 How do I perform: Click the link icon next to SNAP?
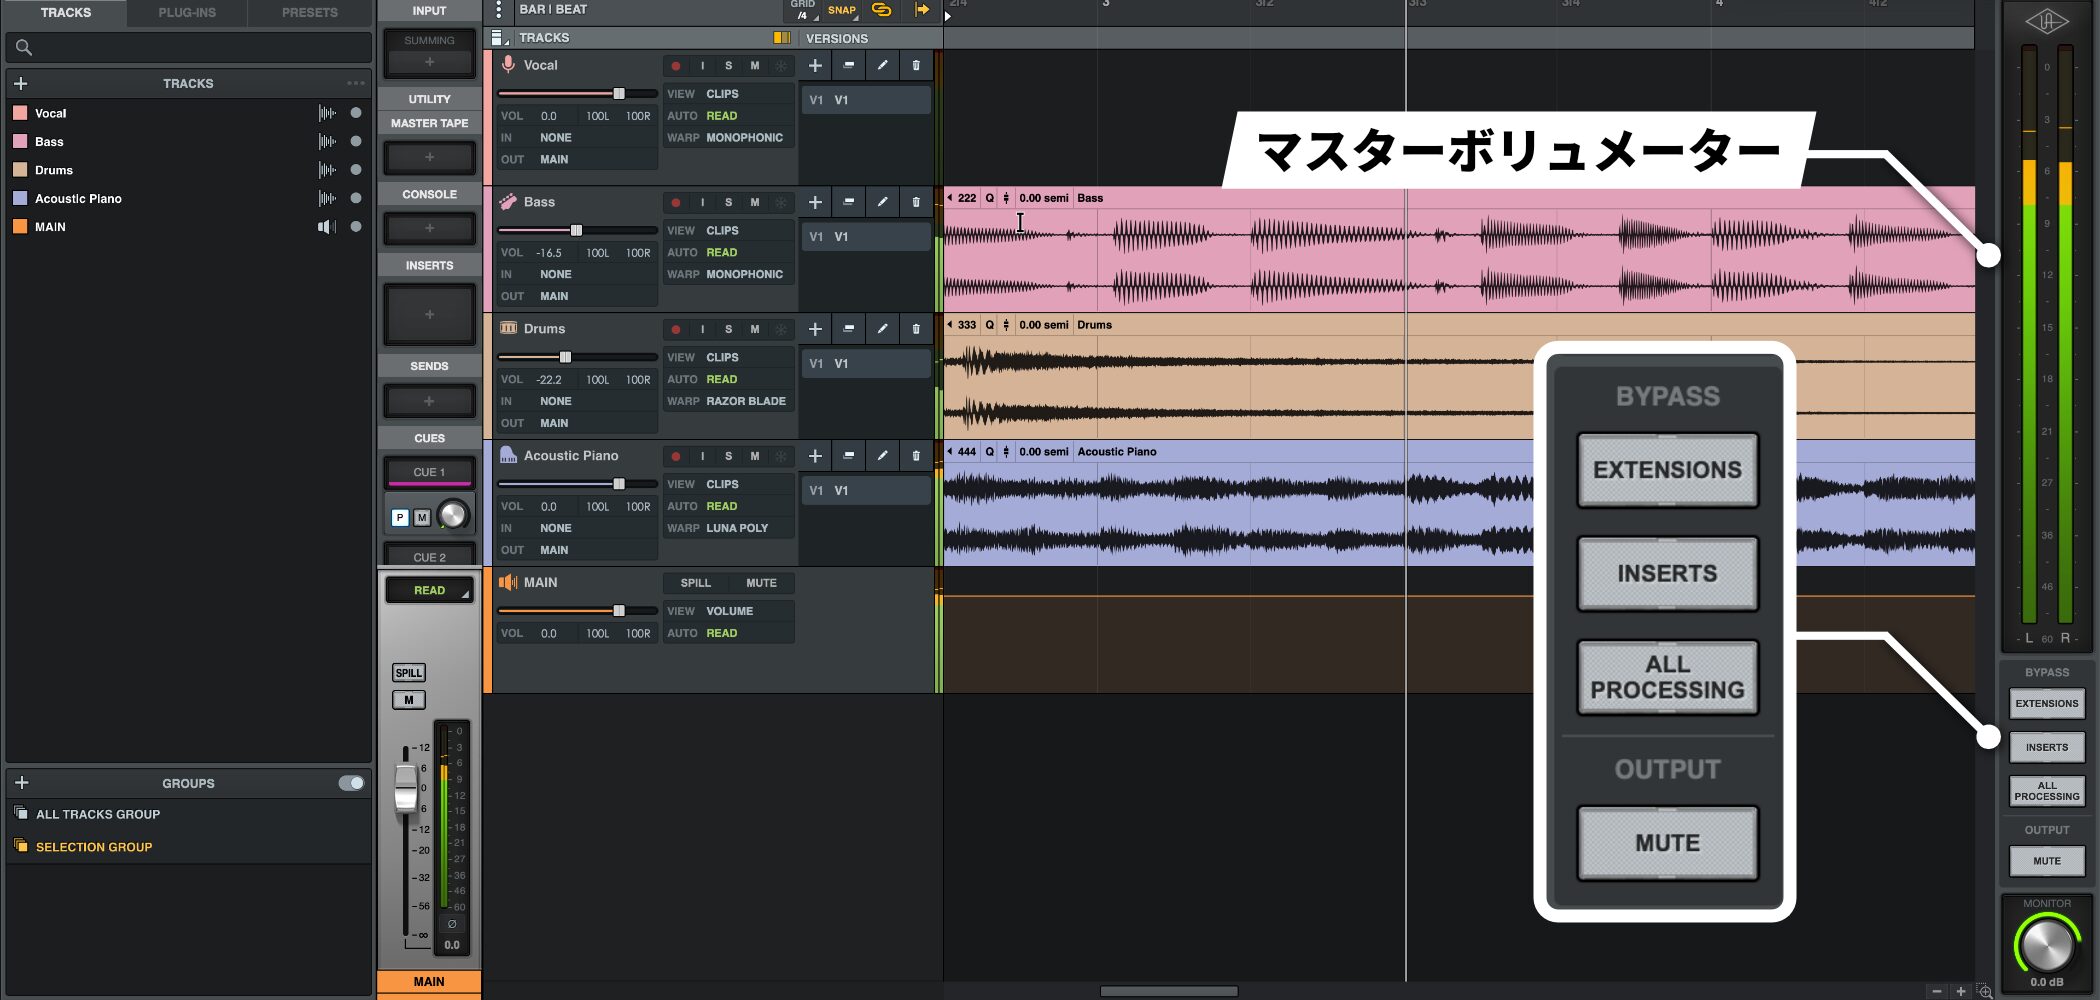[x=881, y=10]
